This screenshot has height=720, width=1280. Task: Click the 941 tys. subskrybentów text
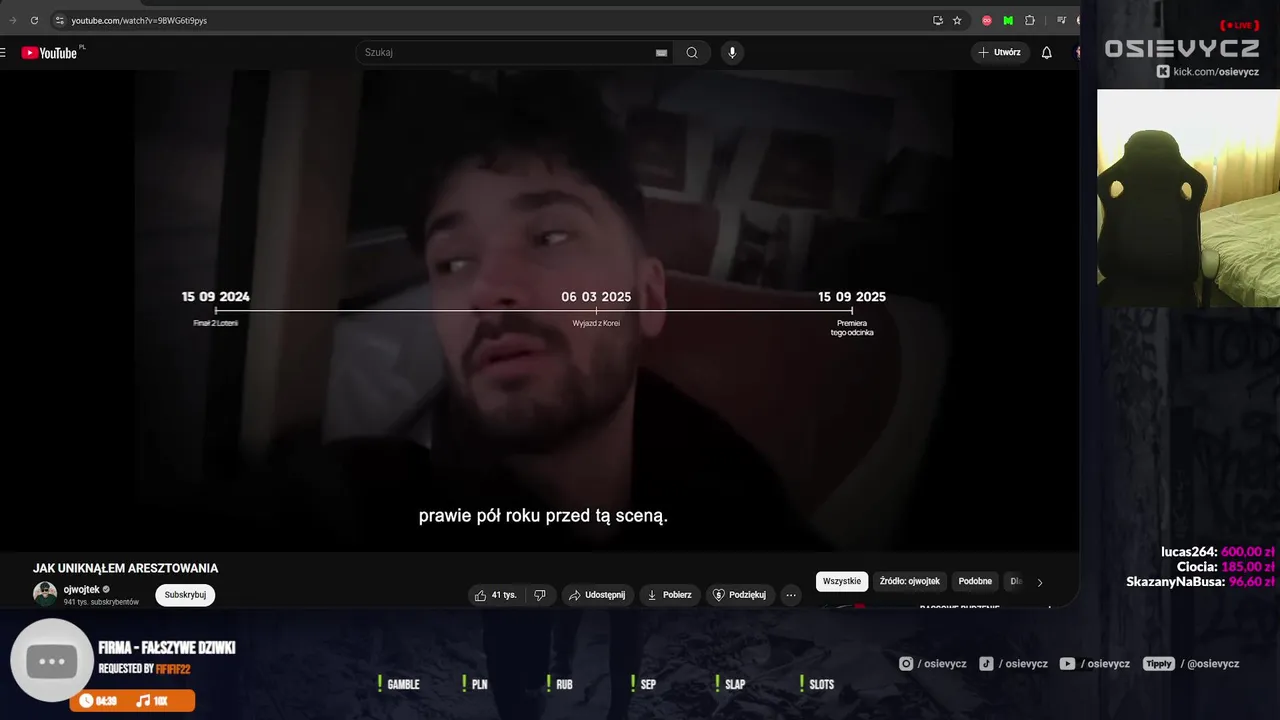(101, 602)
